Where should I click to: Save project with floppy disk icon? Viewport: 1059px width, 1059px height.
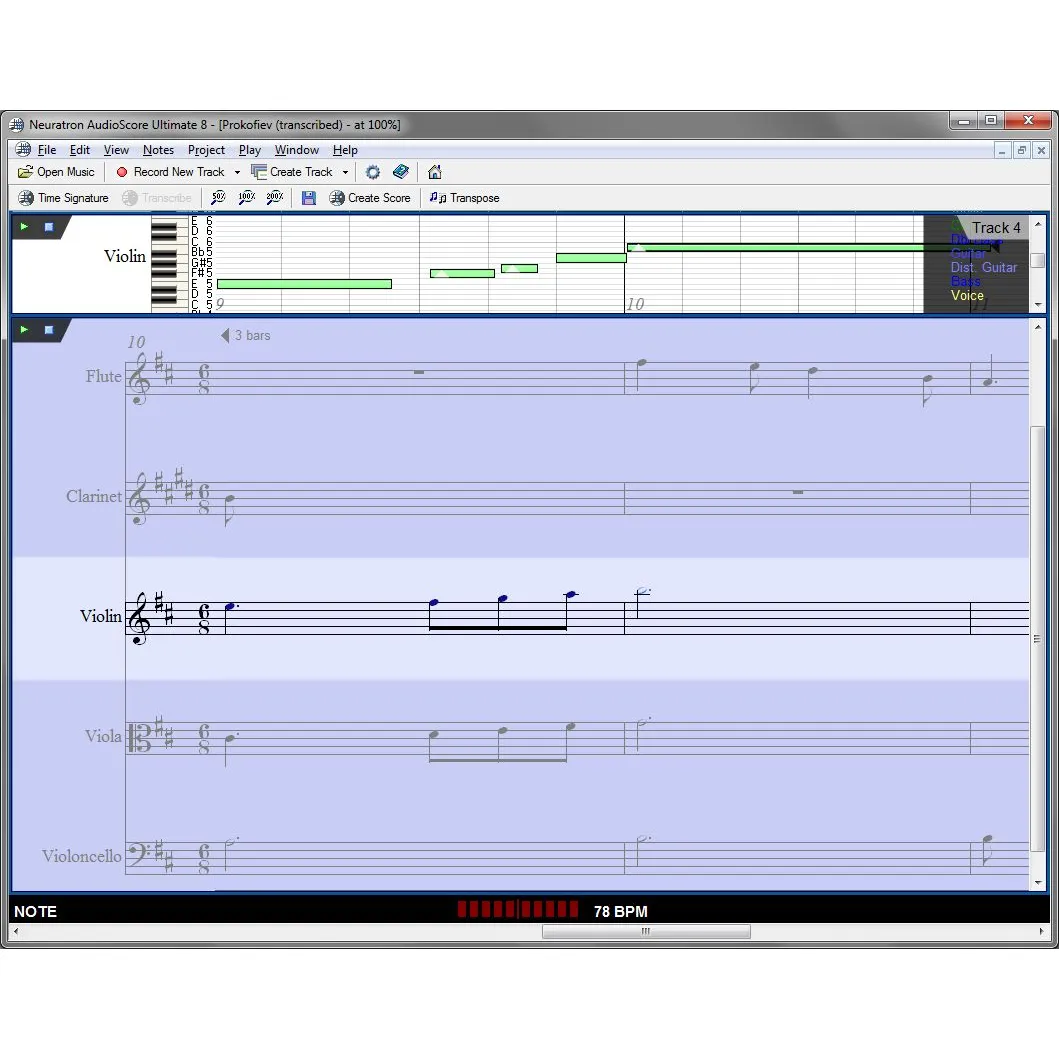[309, 198]
